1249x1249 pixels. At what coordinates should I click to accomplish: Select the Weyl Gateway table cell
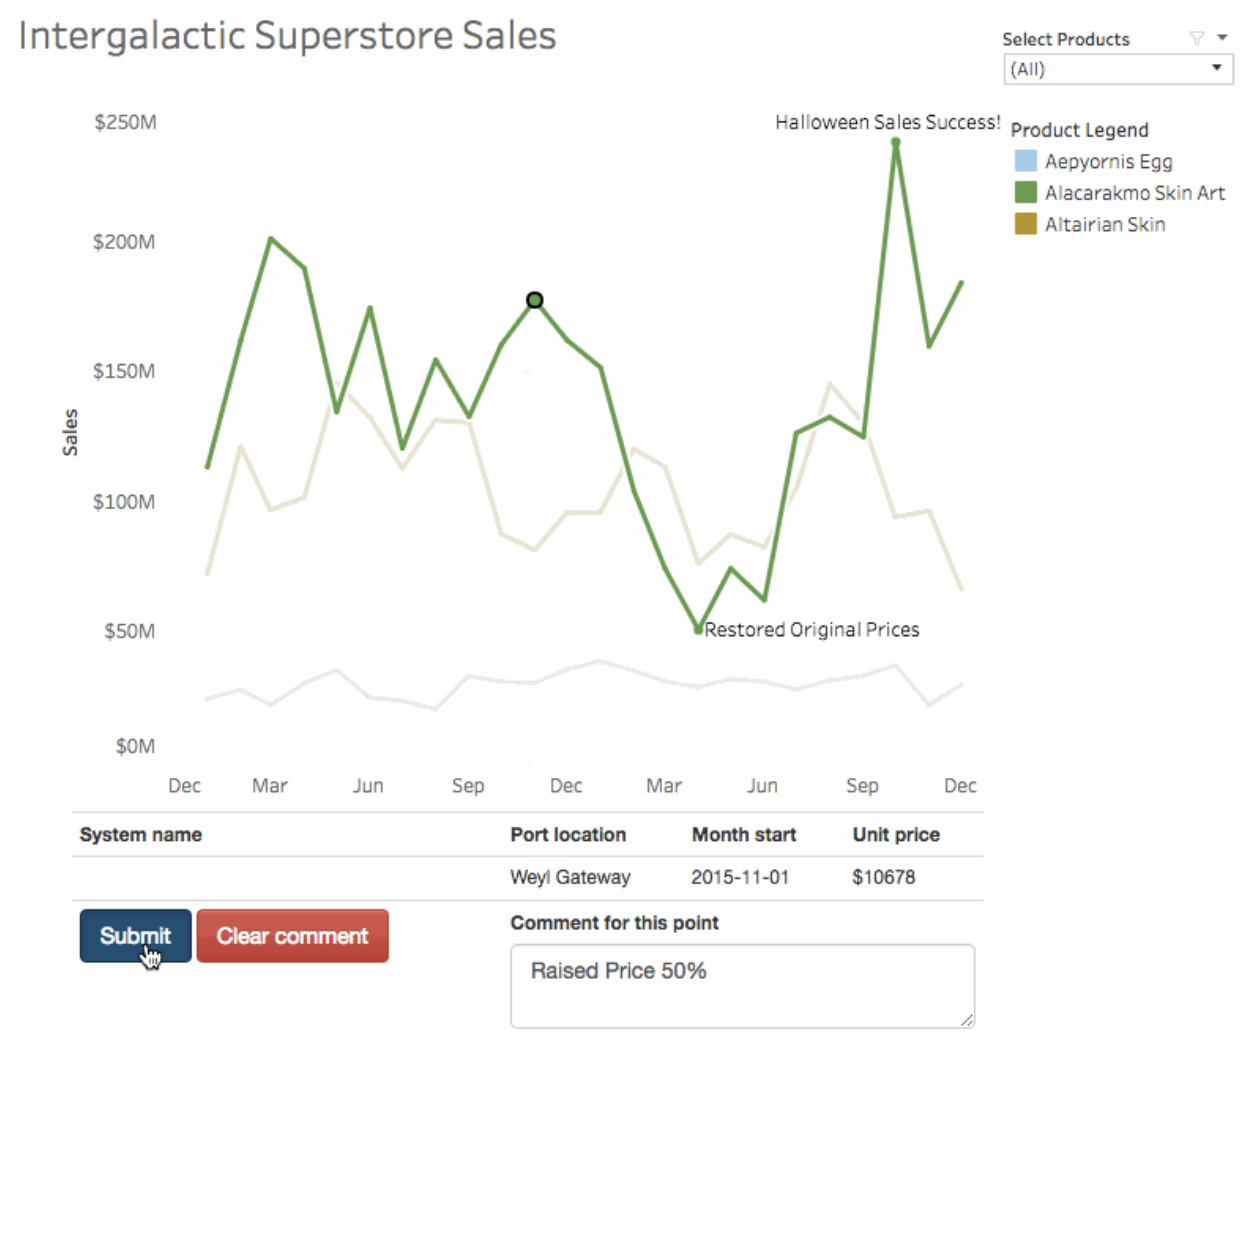(570, 877)
